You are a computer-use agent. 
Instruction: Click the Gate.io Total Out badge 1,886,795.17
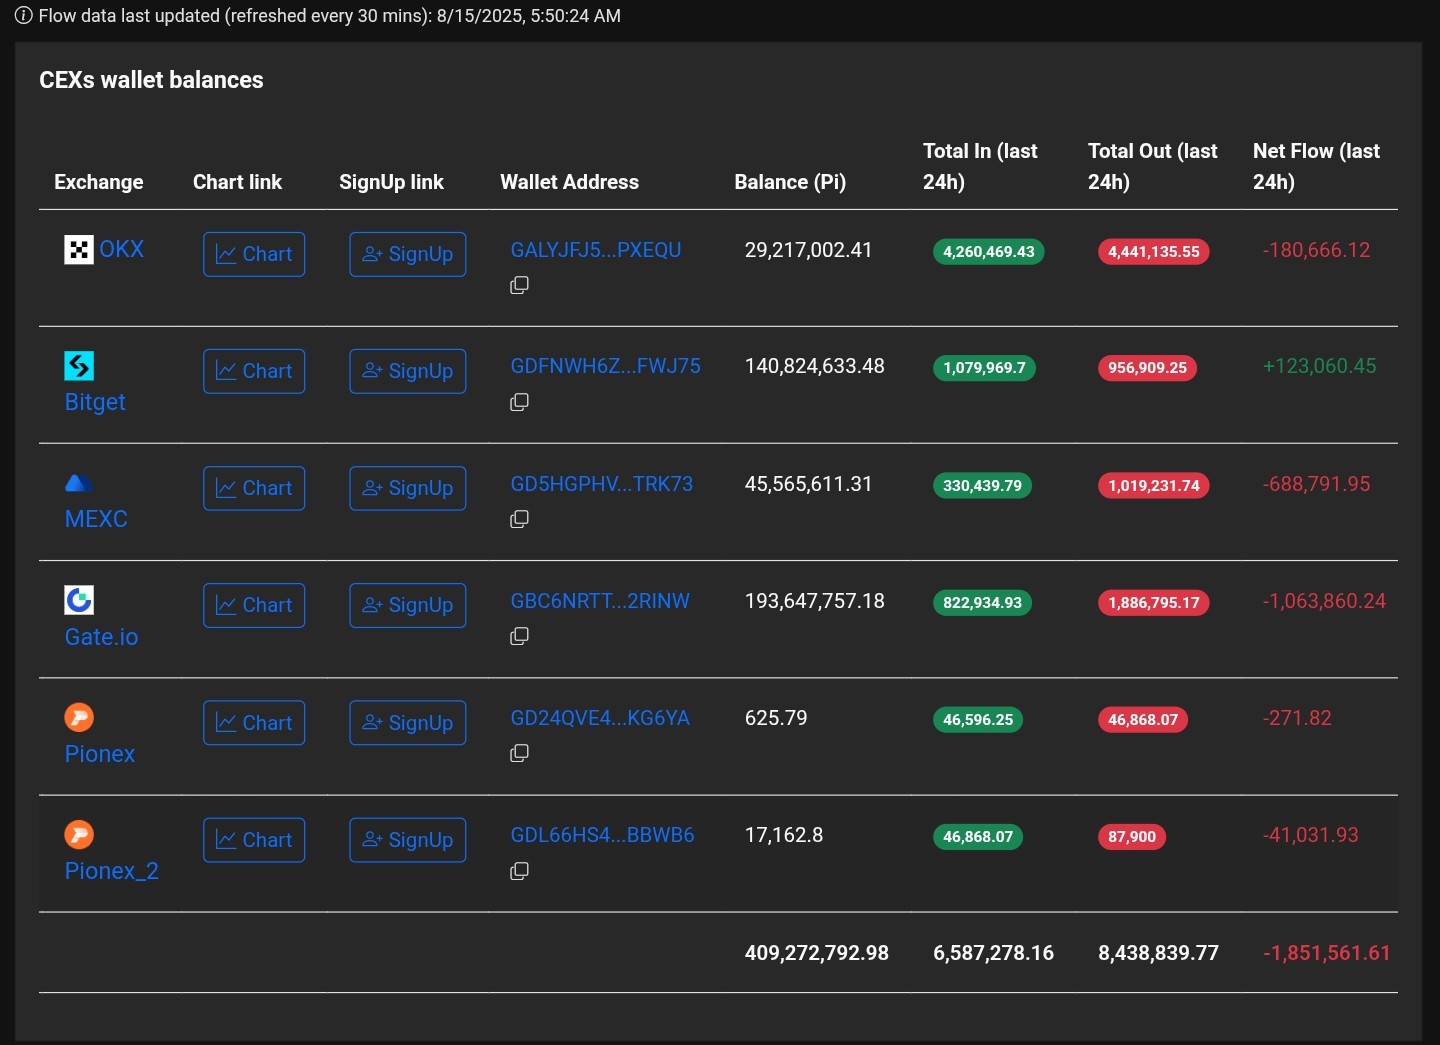[1154, 602]
